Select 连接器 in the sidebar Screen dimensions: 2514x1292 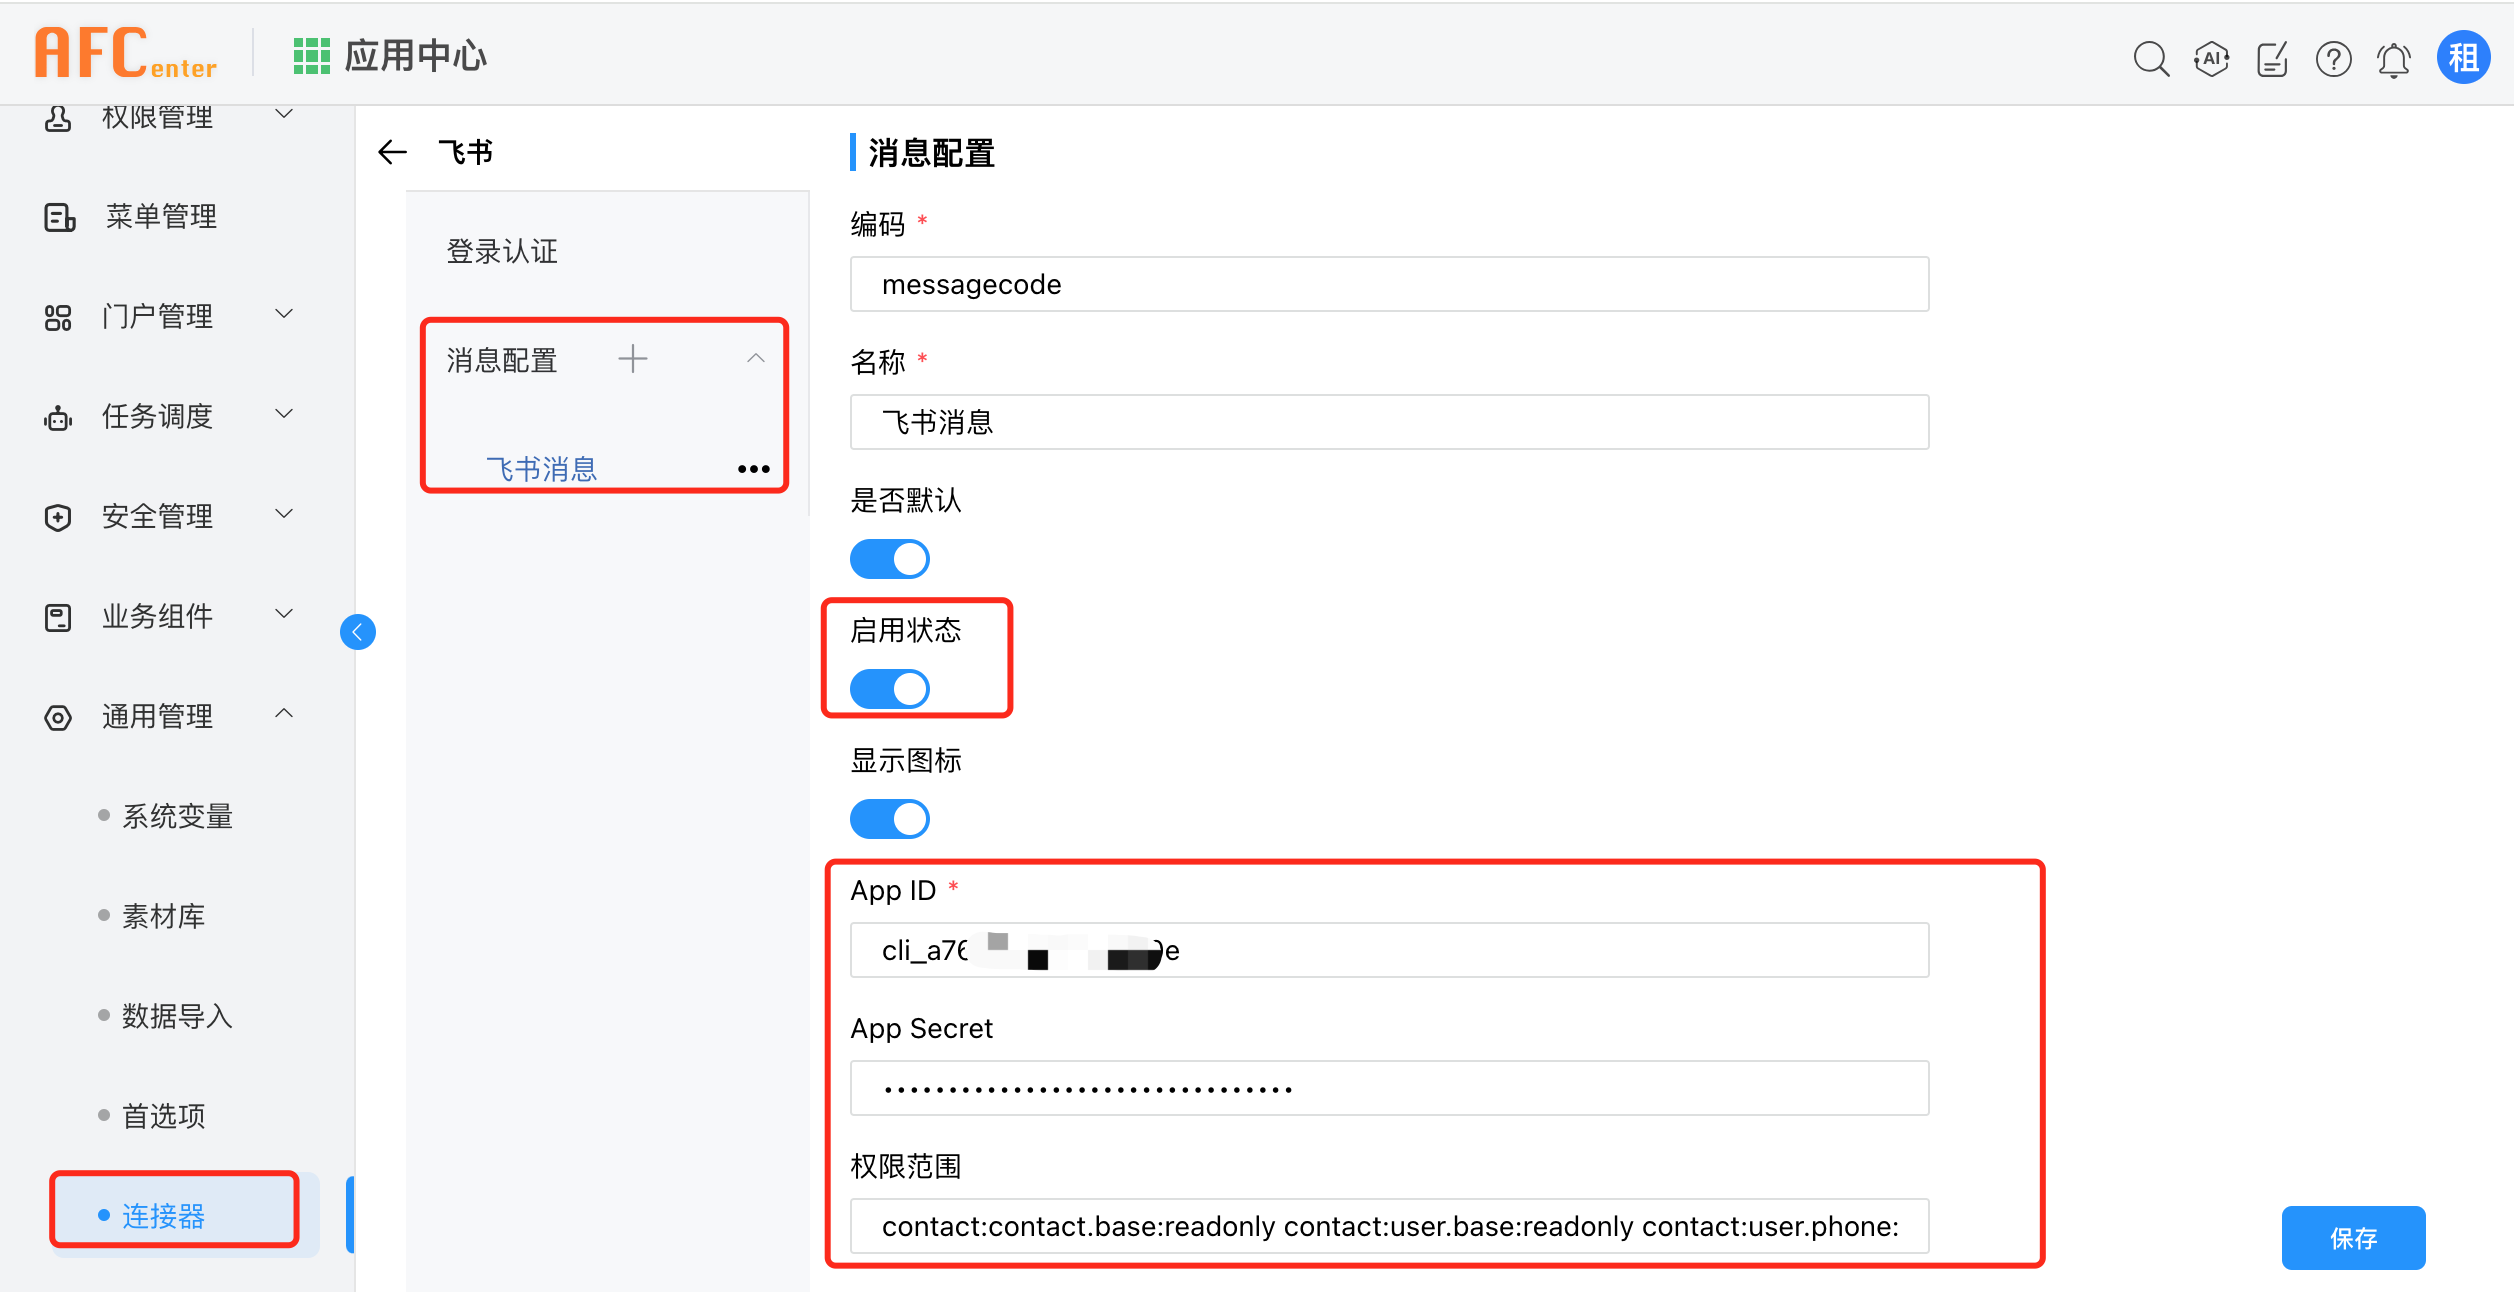(x=163, y=1215)
